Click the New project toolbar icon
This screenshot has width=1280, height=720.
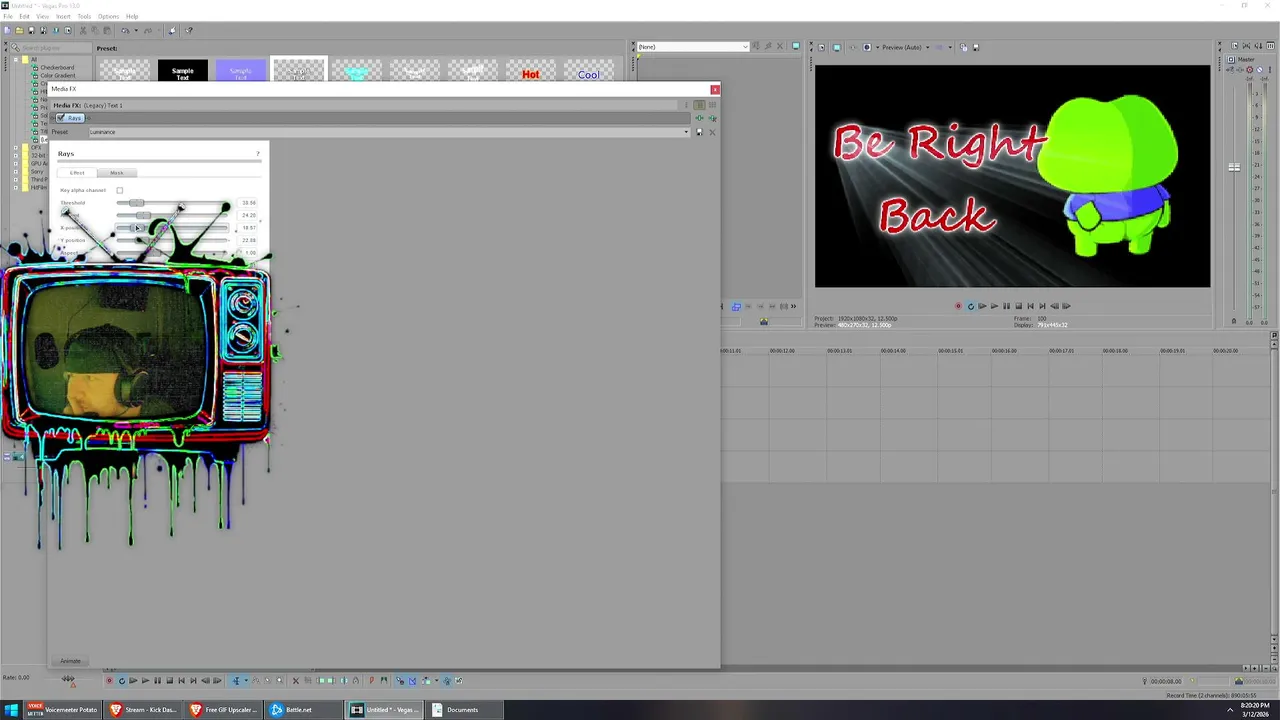point(7,31)
